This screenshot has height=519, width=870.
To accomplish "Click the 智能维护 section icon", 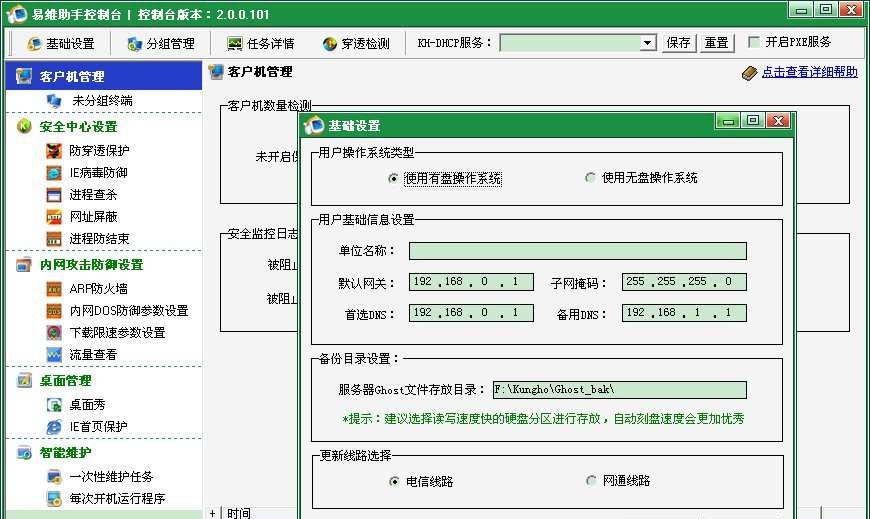I will click(24, 453).
